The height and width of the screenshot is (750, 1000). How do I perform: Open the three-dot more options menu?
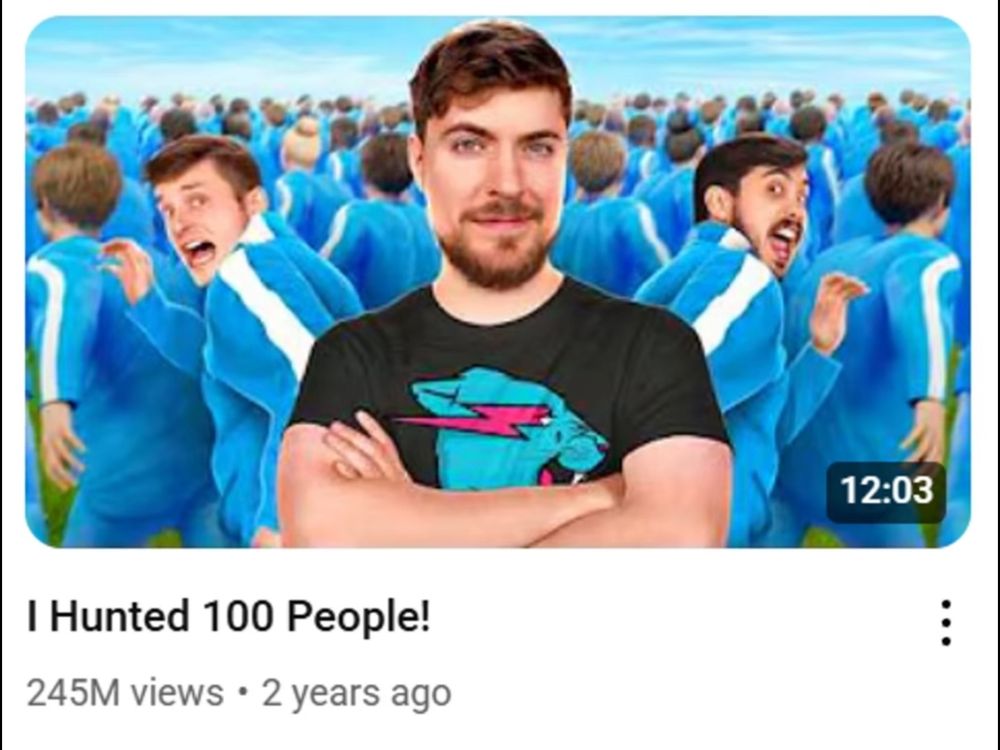click(946, 623)
